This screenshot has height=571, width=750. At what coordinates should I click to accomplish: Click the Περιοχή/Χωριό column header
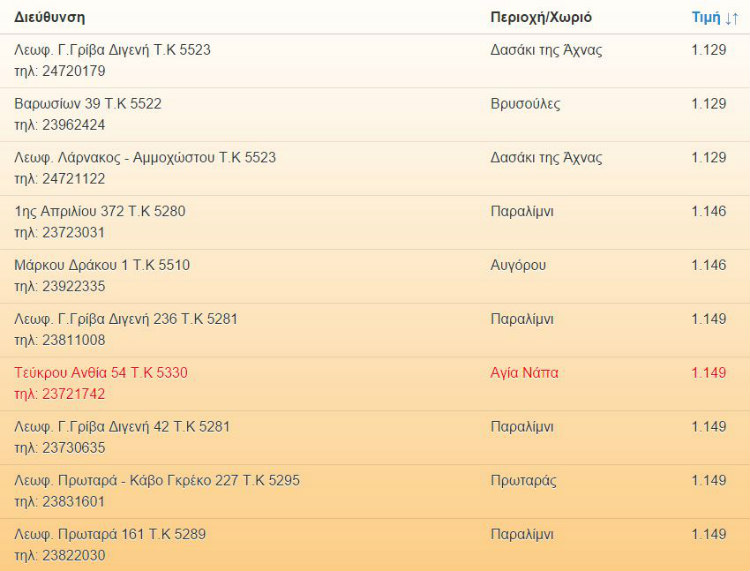click(541, 18)
